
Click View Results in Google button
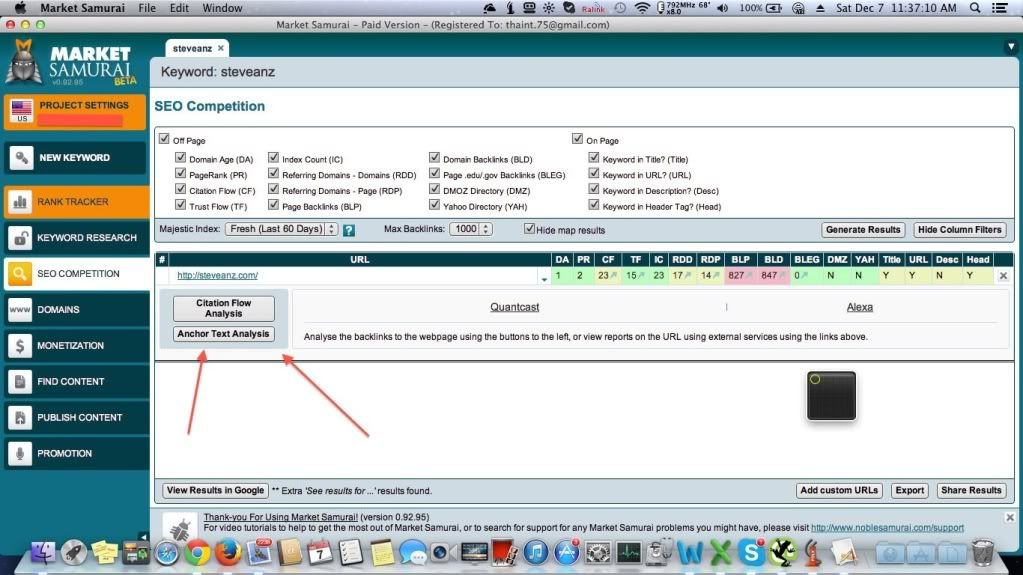click(215, 490)
